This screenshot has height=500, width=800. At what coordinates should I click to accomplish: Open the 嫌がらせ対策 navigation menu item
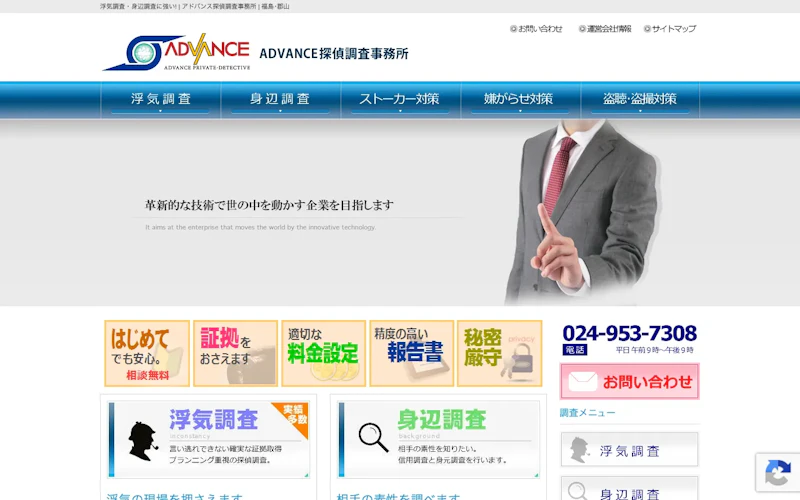pyautogui.click(x=520, y=99)
